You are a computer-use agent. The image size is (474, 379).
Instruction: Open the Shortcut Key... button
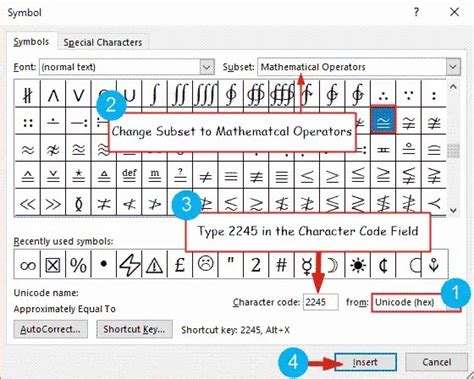[x=134, y=329]
